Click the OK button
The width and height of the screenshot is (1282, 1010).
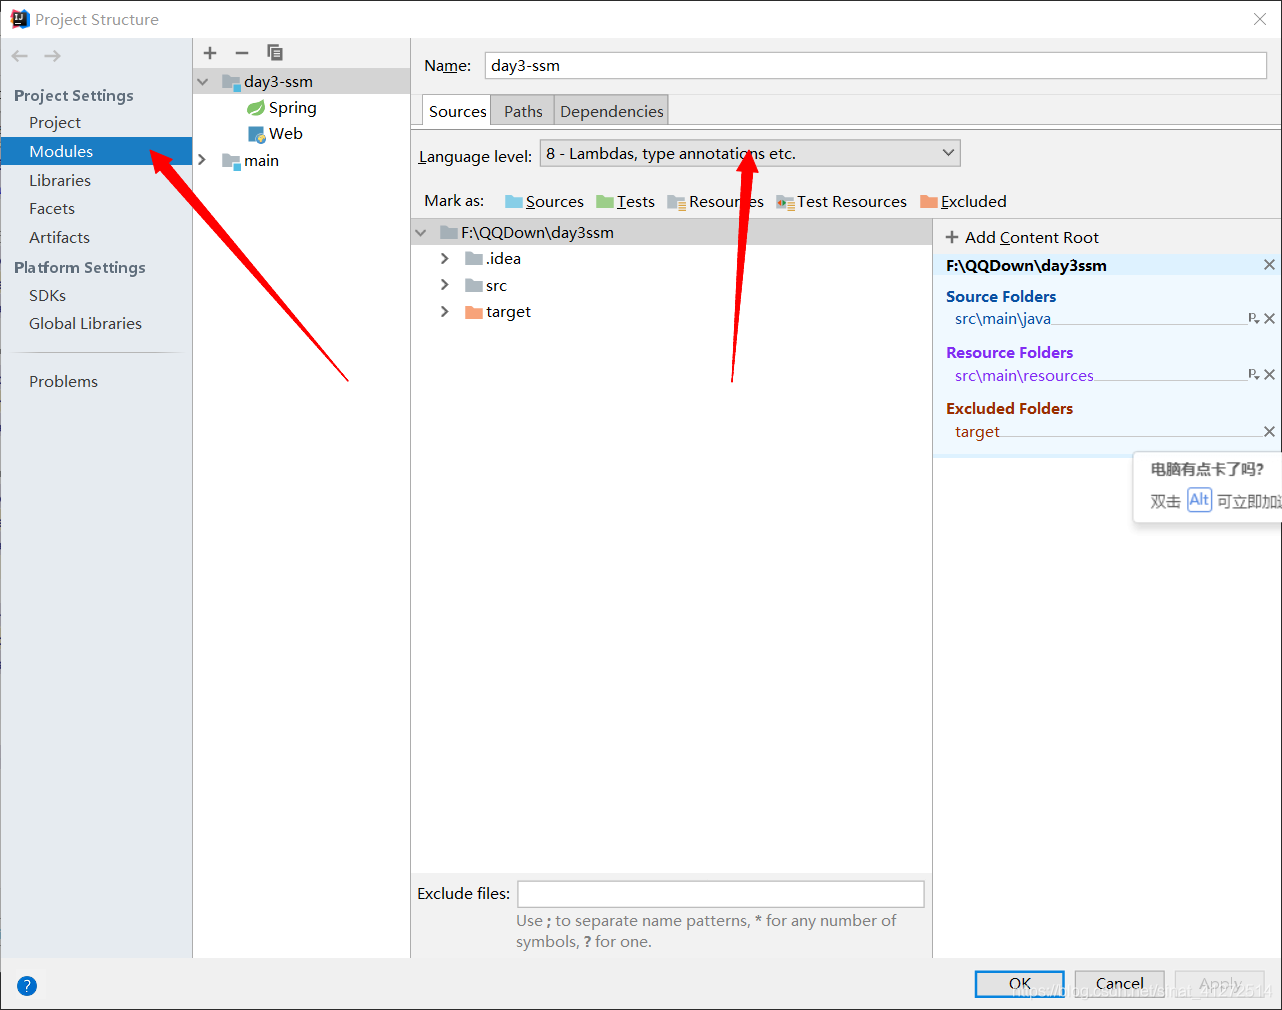click(1020, 984)
